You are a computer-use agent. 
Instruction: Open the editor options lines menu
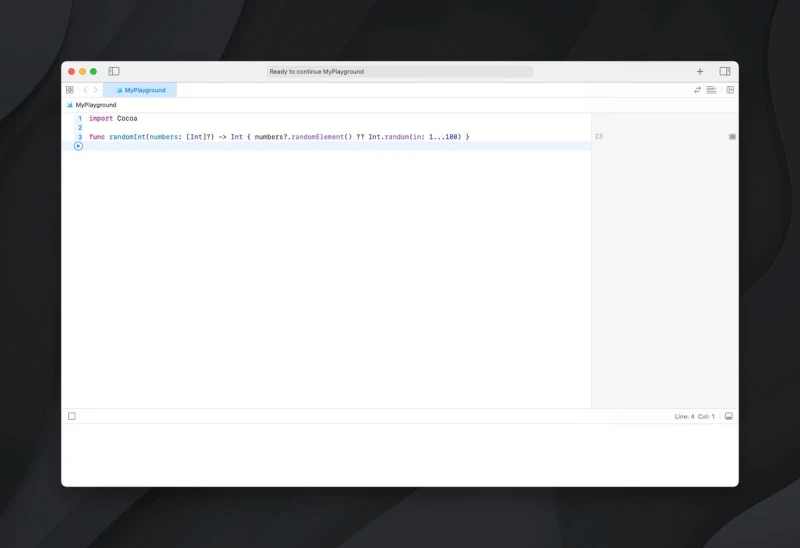(x=711, y=90)
